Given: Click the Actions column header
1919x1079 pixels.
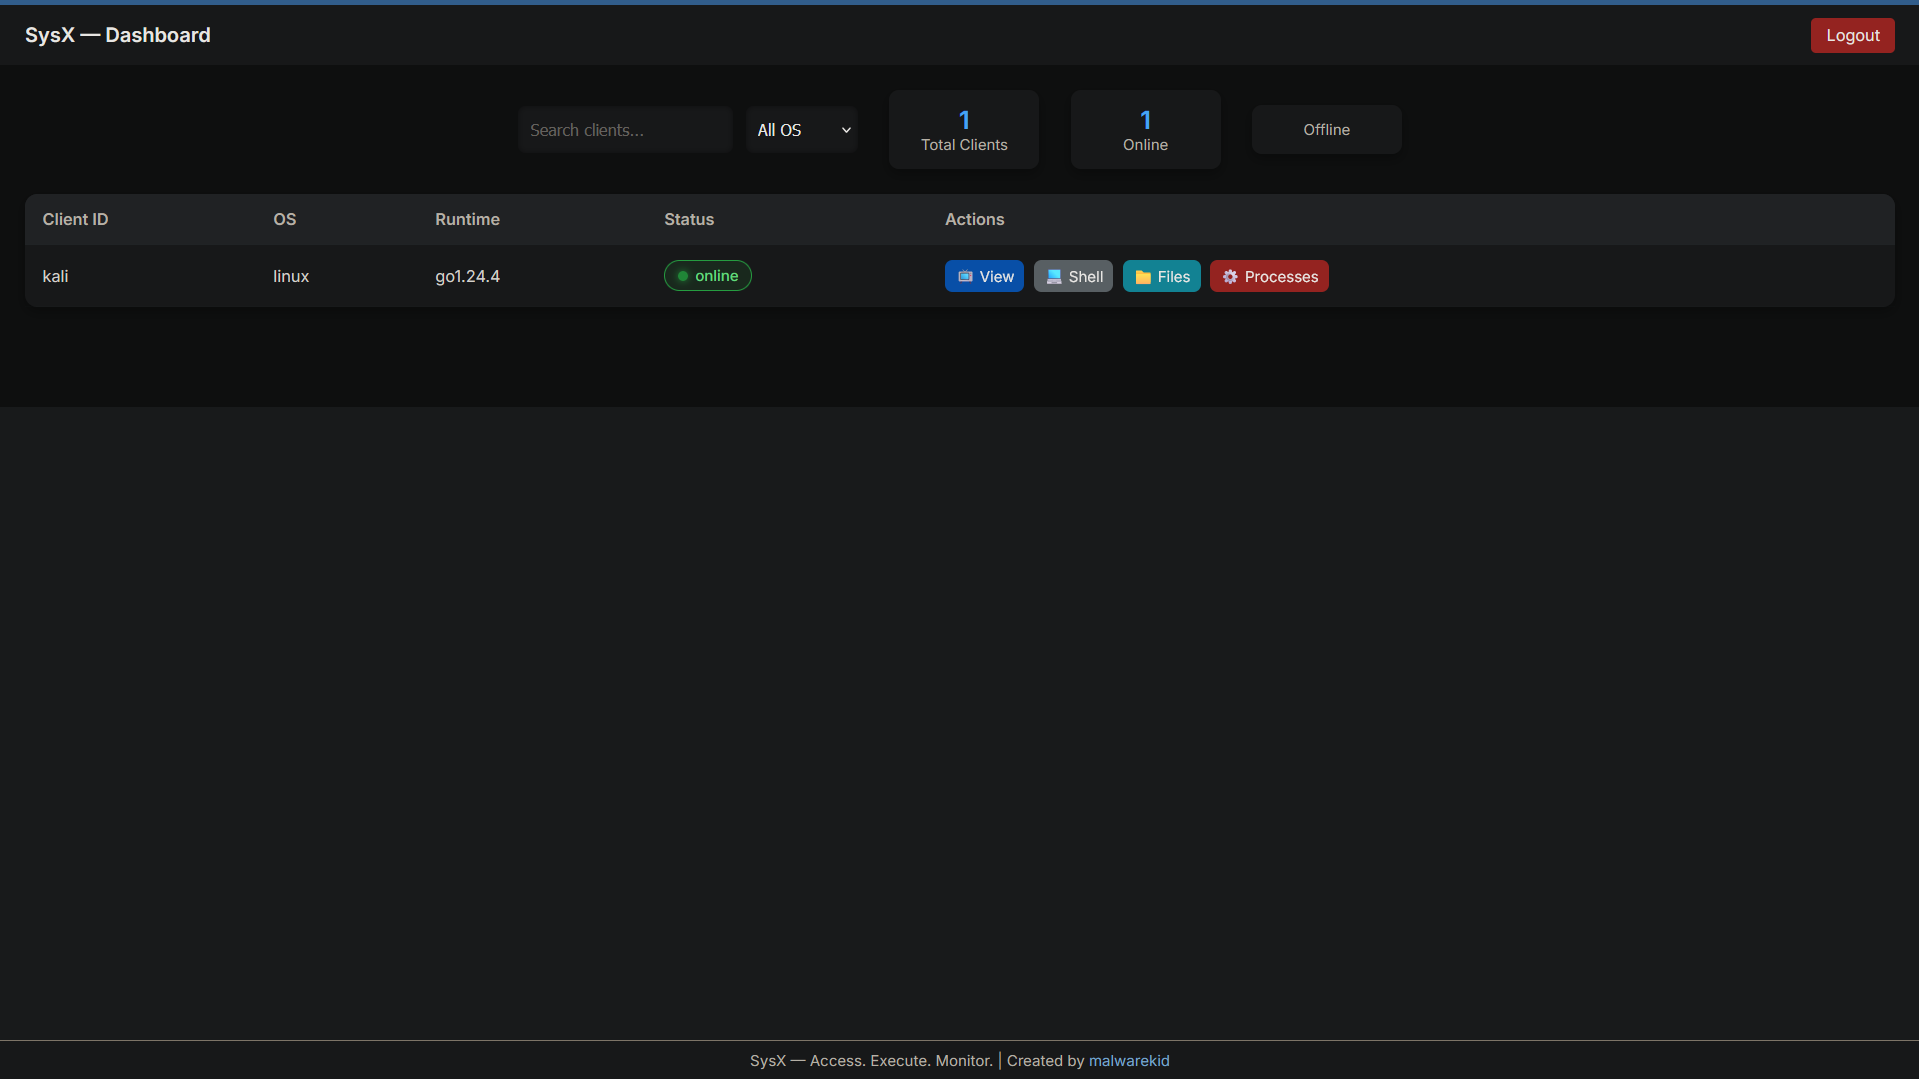Looking at the screenshot, I should [x=974, y=219].
